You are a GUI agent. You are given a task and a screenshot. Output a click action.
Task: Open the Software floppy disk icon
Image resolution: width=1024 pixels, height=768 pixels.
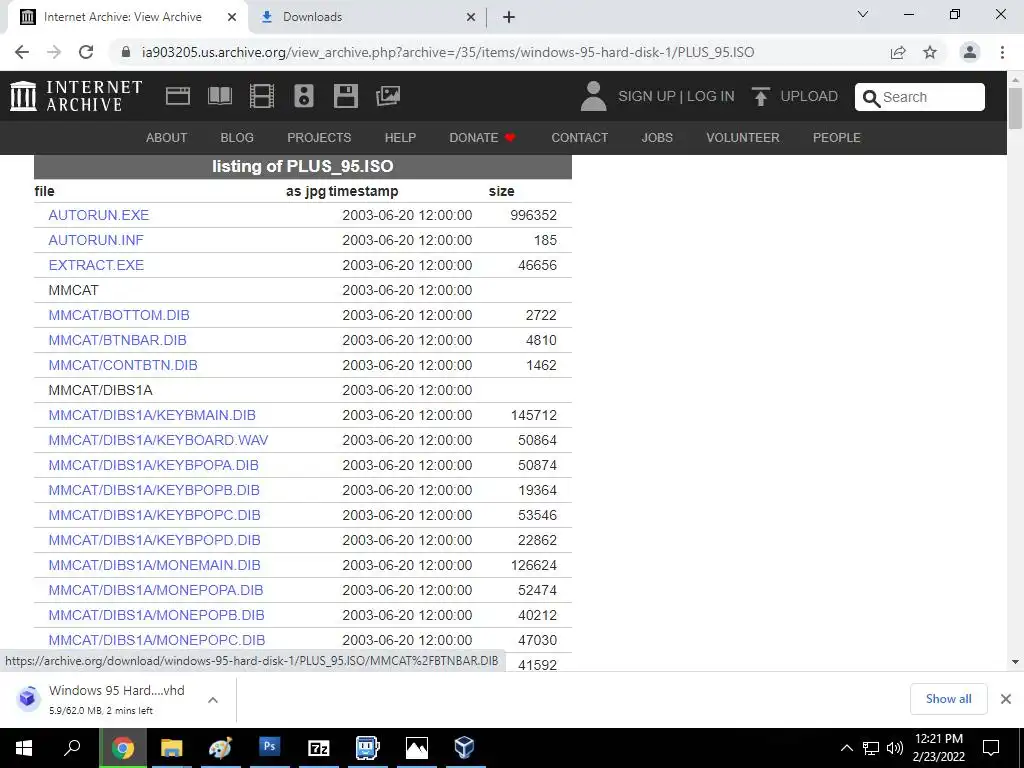345,96
